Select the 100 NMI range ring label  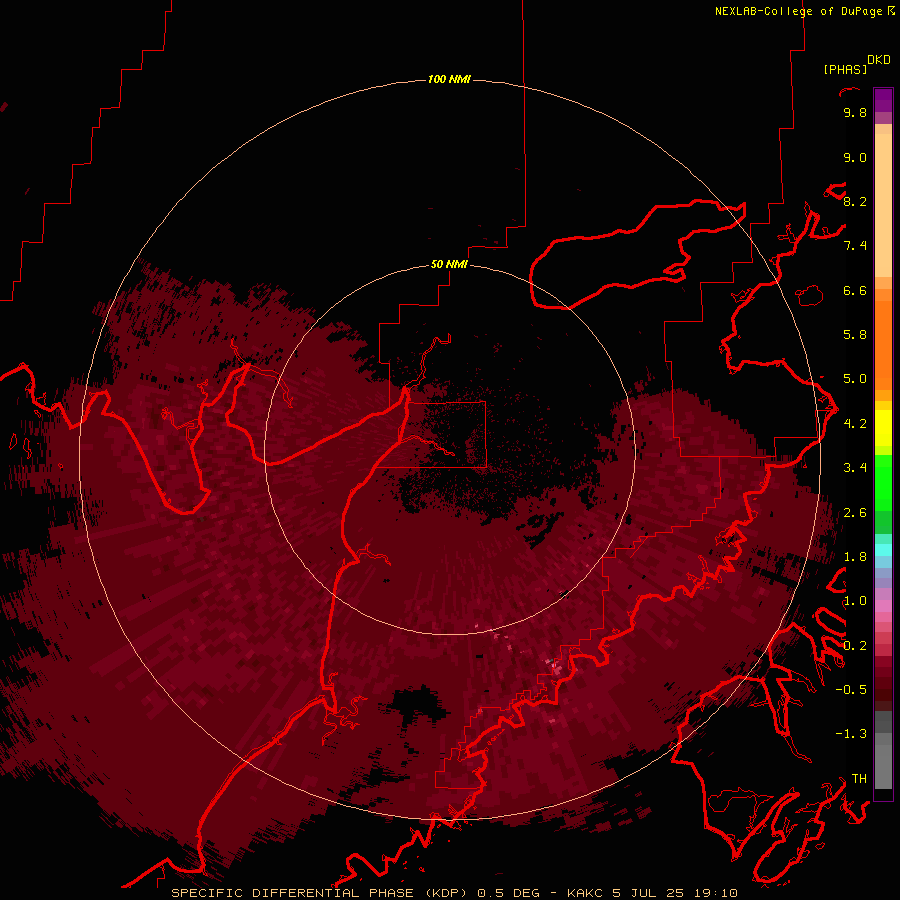pyautogui.click(x=449, y=79)
